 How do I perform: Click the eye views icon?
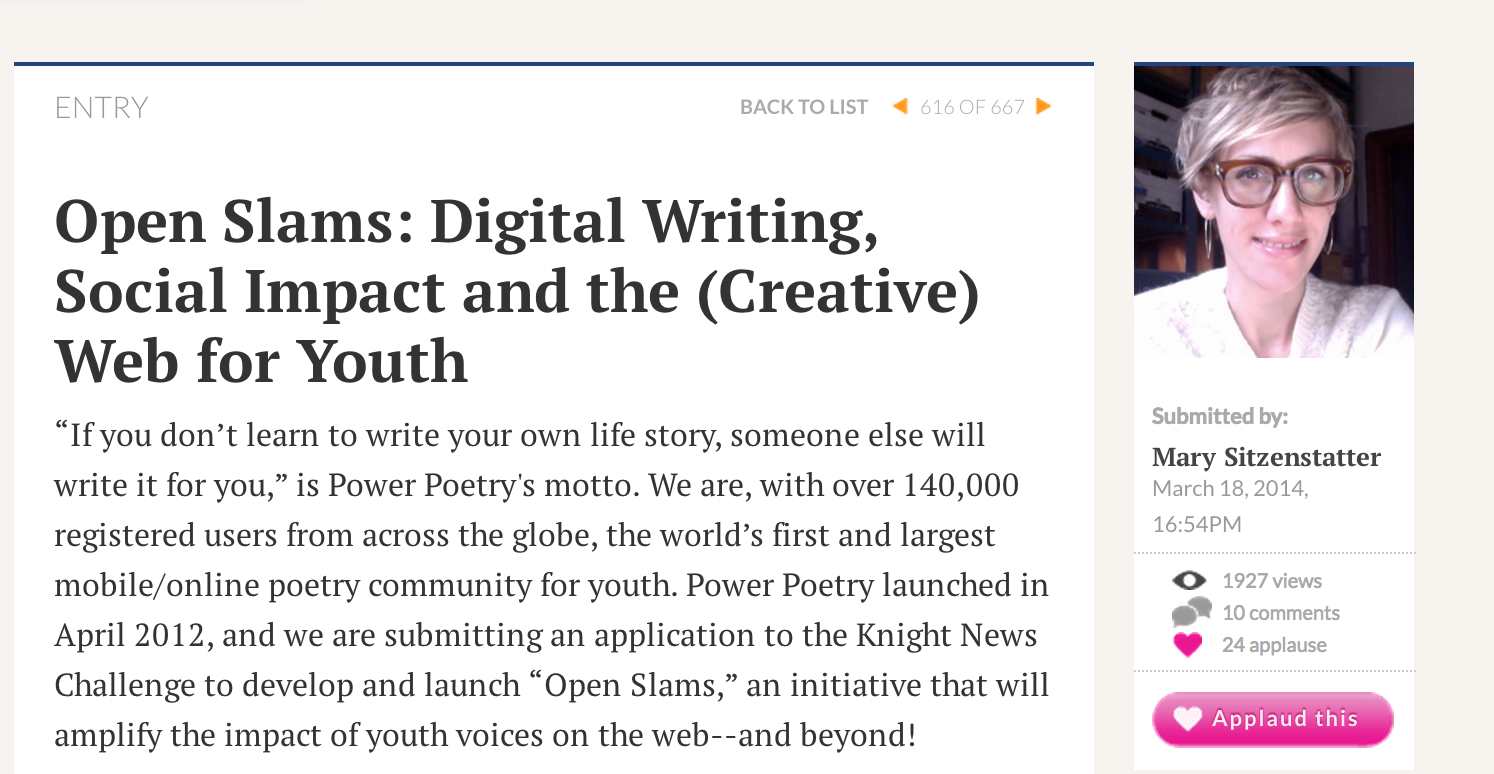[1189, 581]
